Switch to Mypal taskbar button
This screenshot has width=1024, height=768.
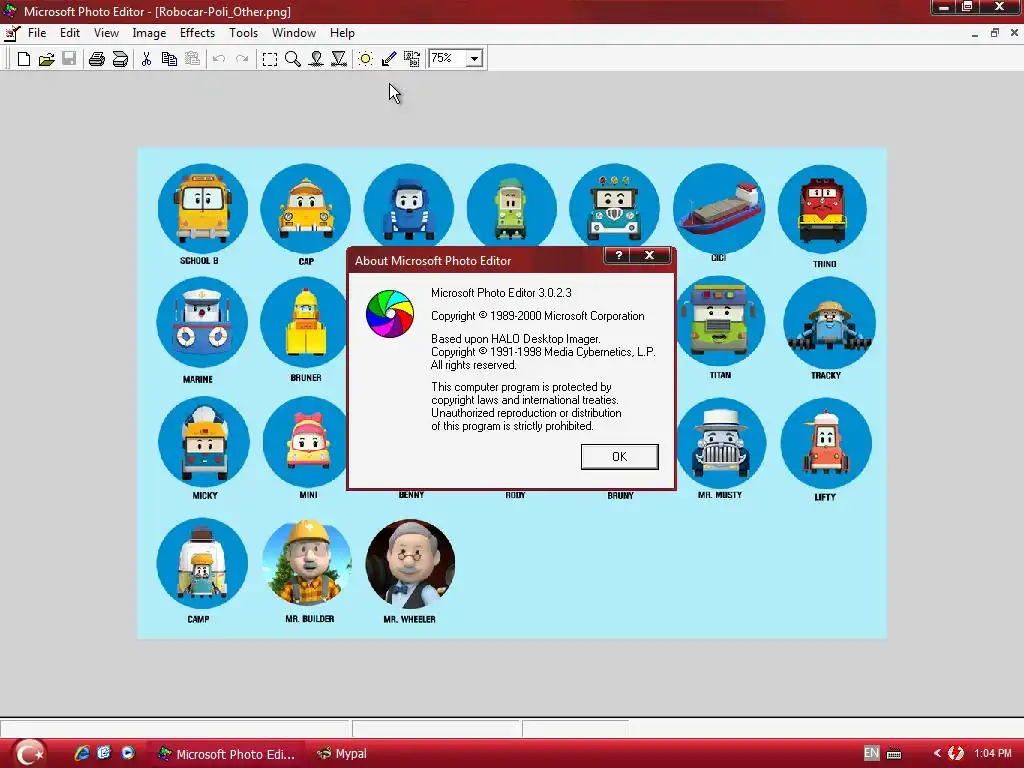click(343, 754)
